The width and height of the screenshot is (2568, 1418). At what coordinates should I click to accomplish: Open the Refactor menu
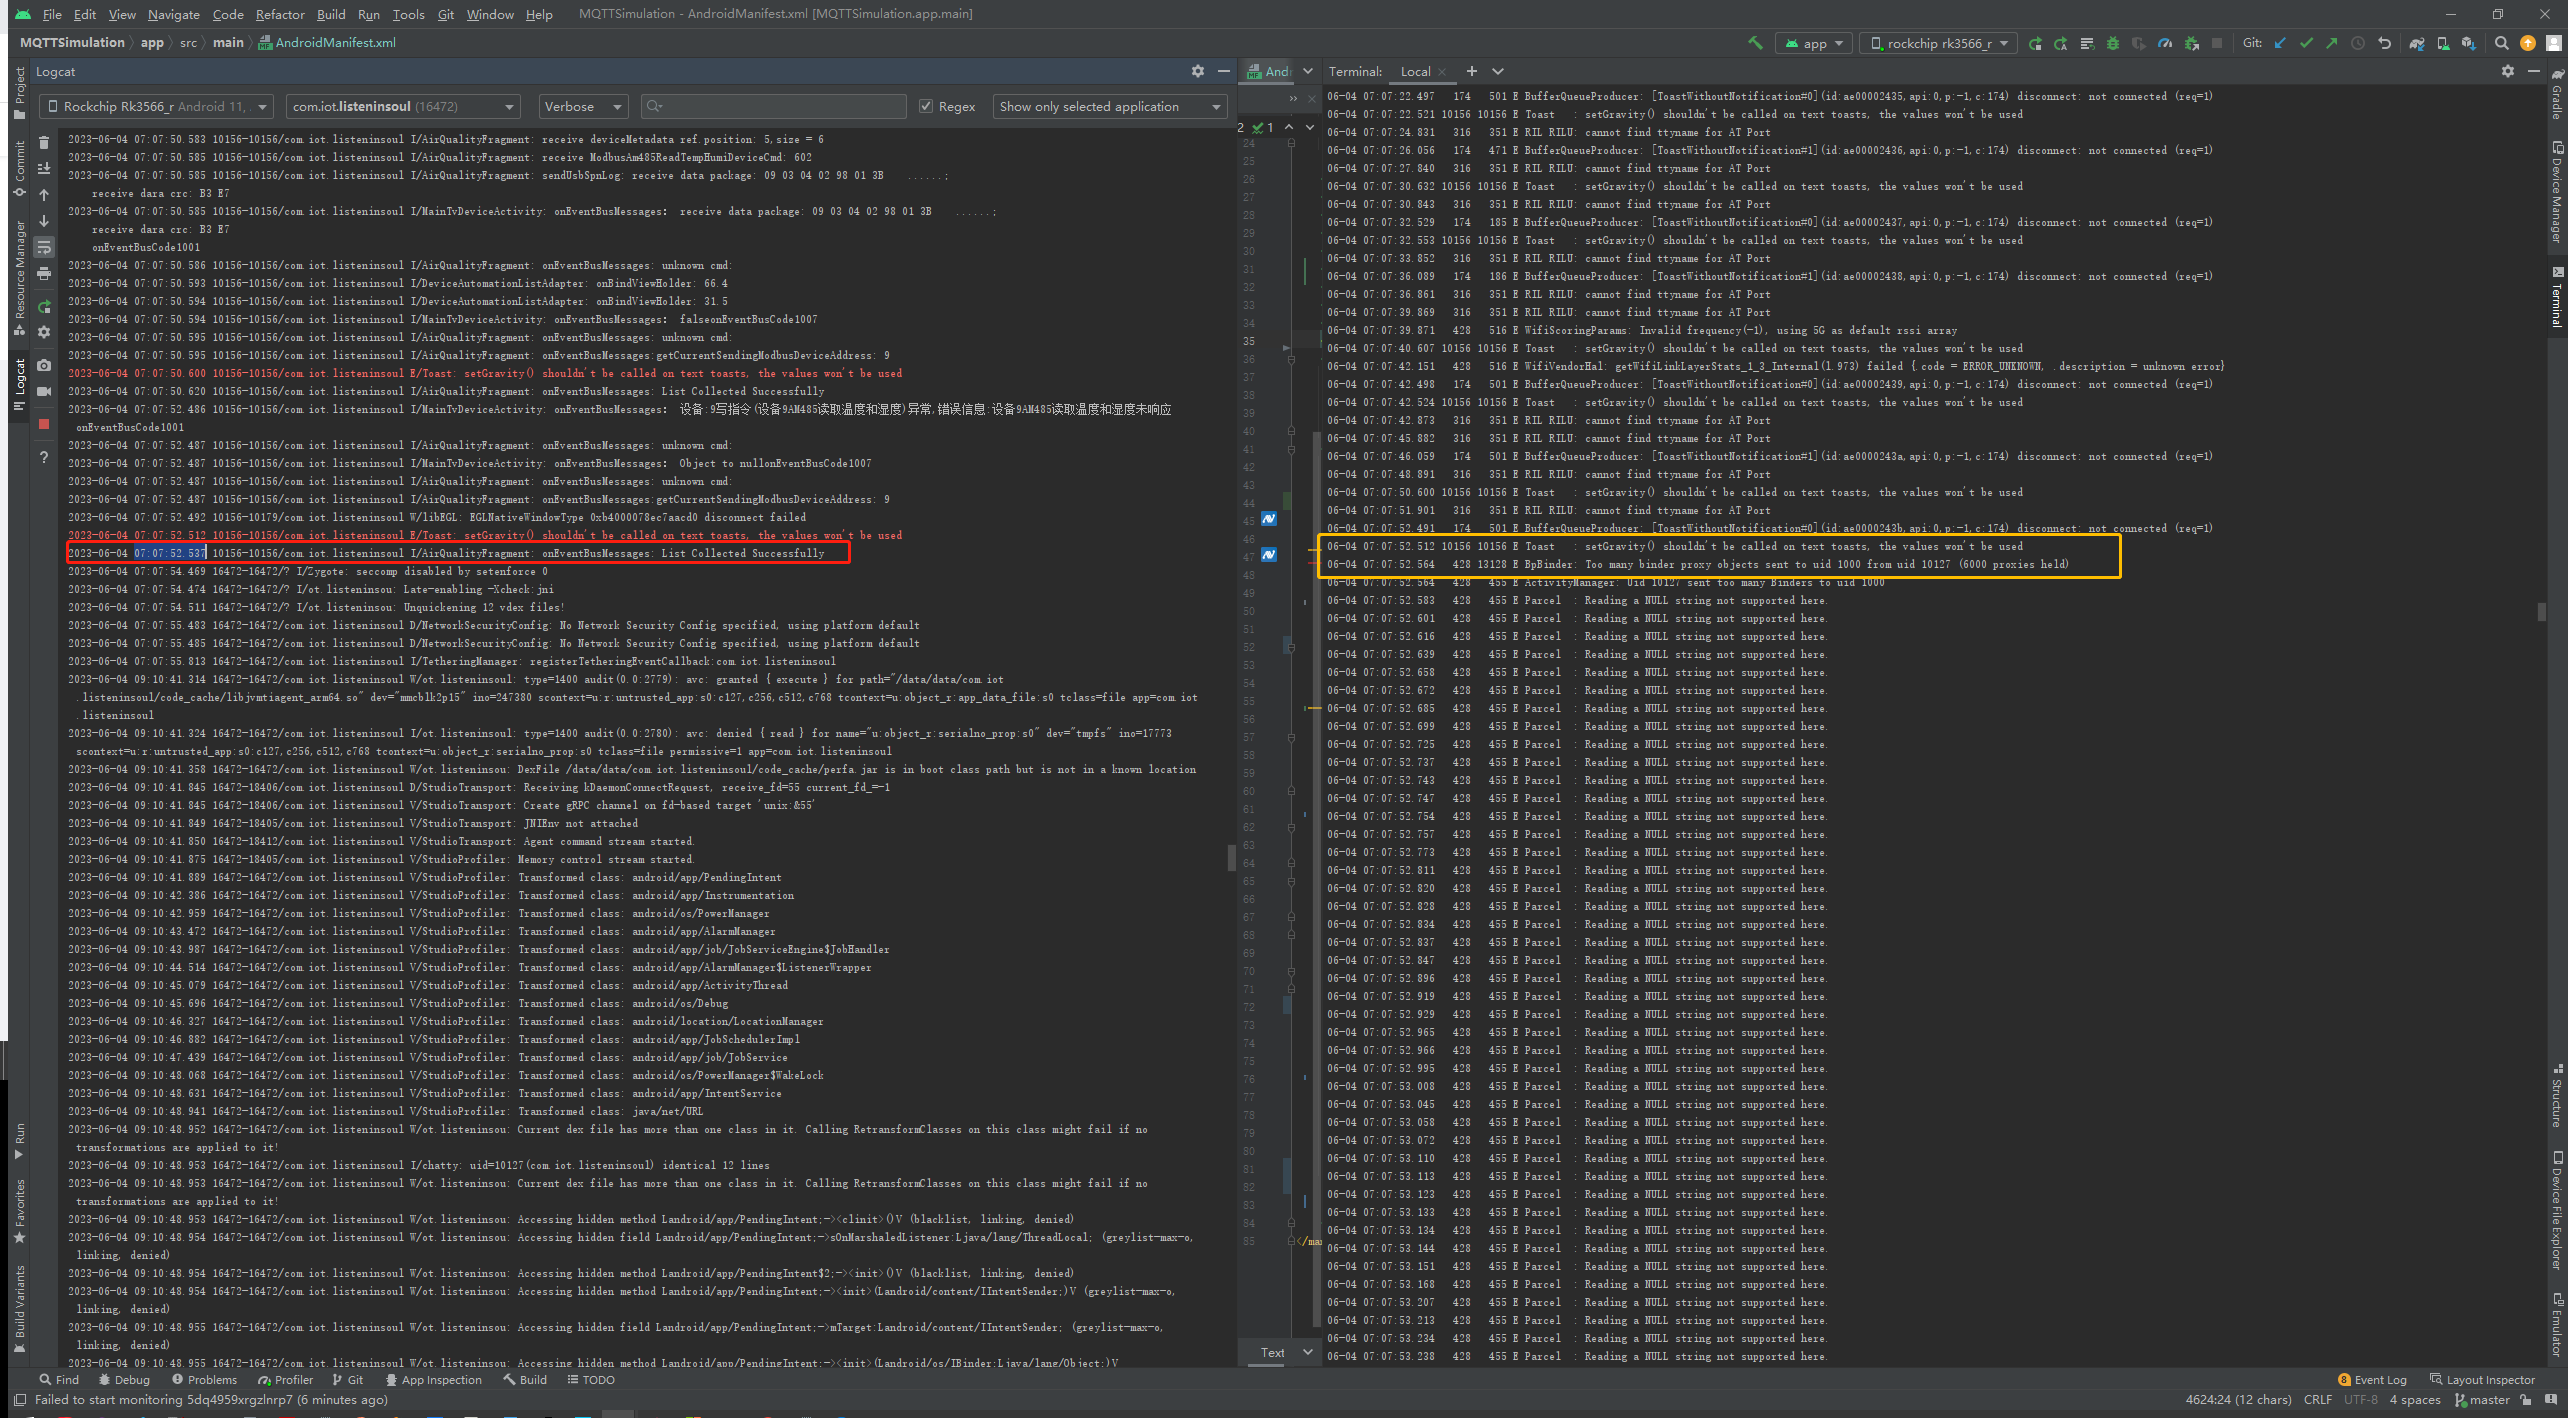(x=279, y=14)
